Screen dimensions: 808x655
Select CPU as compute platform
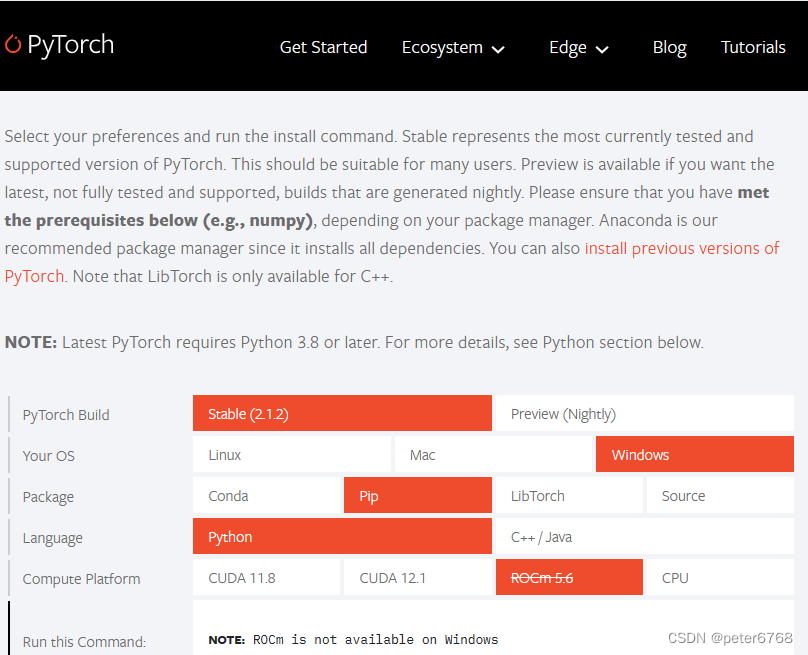point(720,577)
